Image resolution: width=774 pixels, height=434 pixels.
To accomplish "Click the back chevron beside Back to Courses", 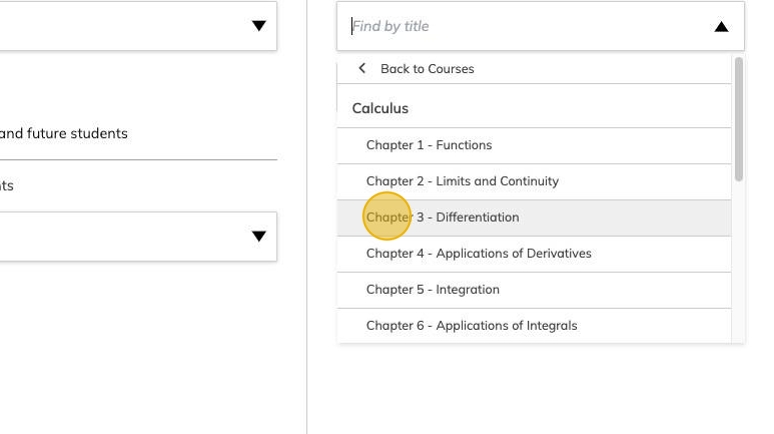I will 362,68.
